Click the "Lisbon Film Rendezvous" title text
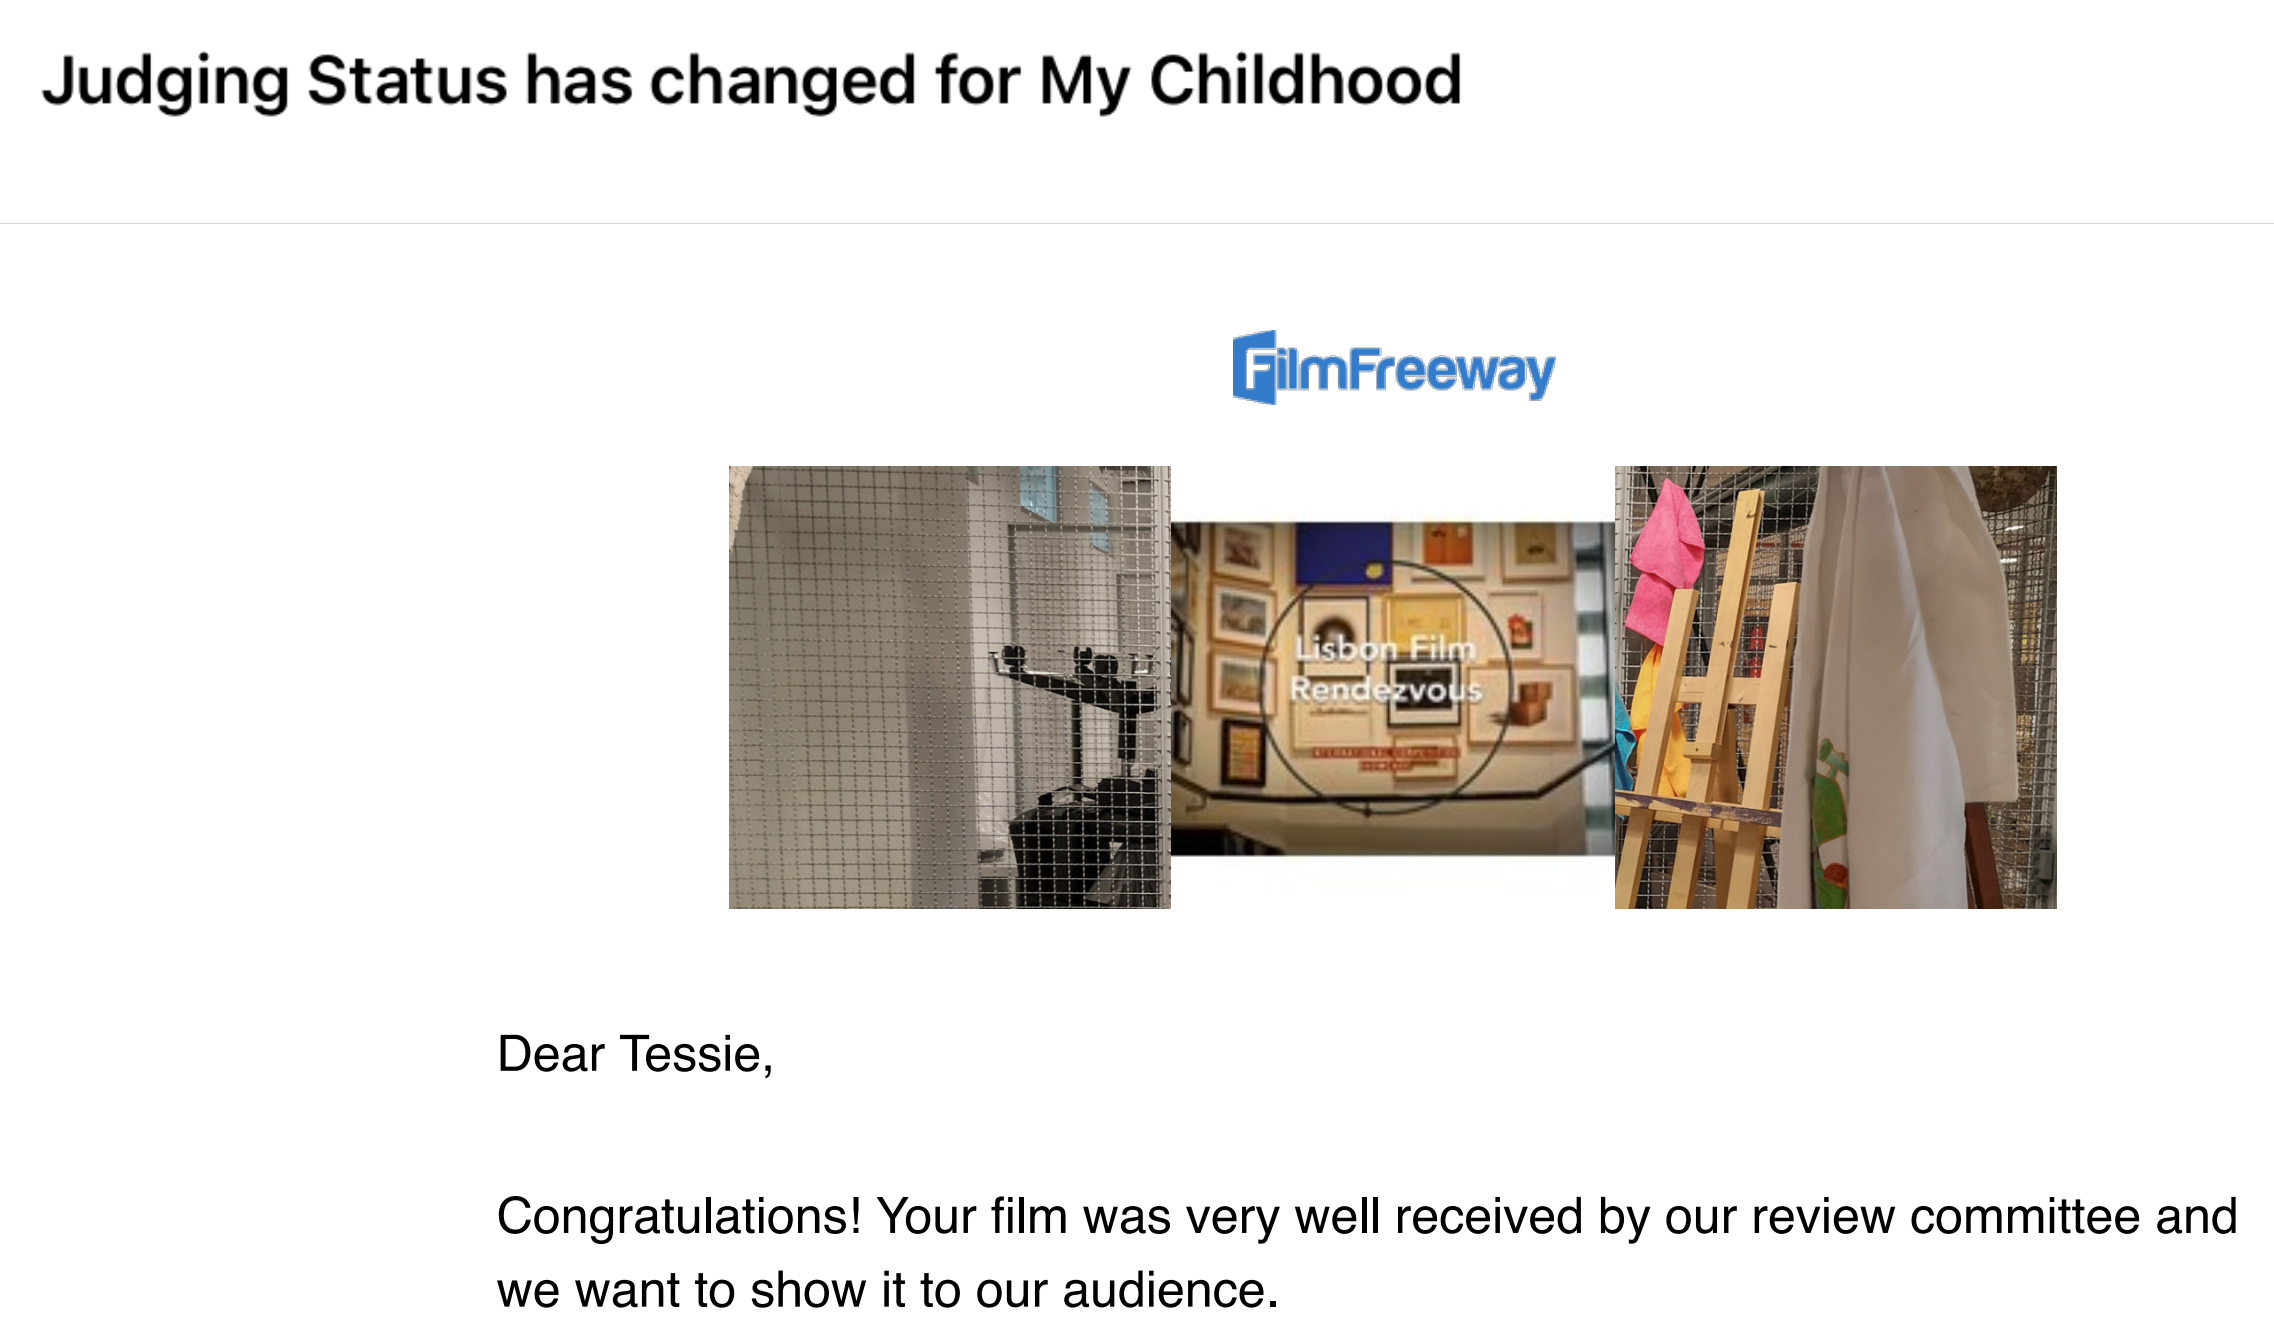 [1386, 669]
